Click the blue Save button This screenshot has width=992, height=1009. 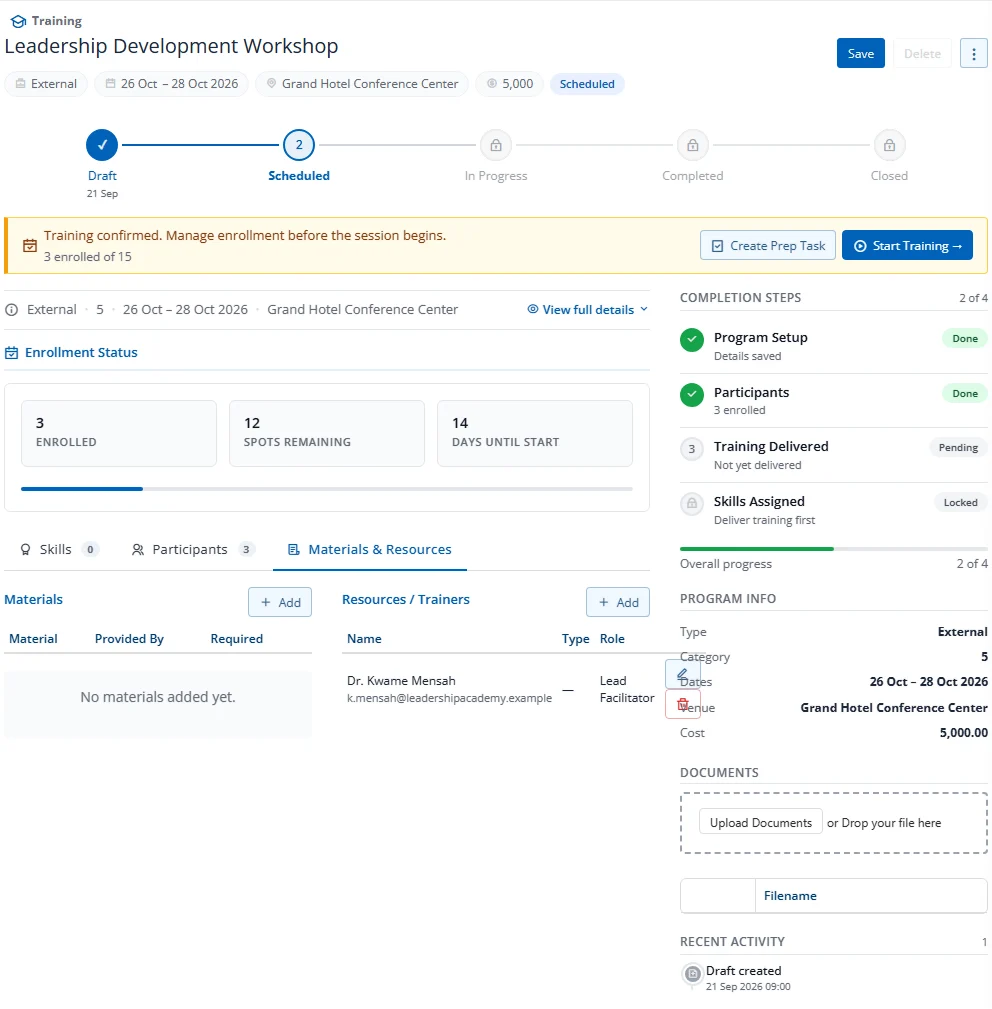point(860,53)
